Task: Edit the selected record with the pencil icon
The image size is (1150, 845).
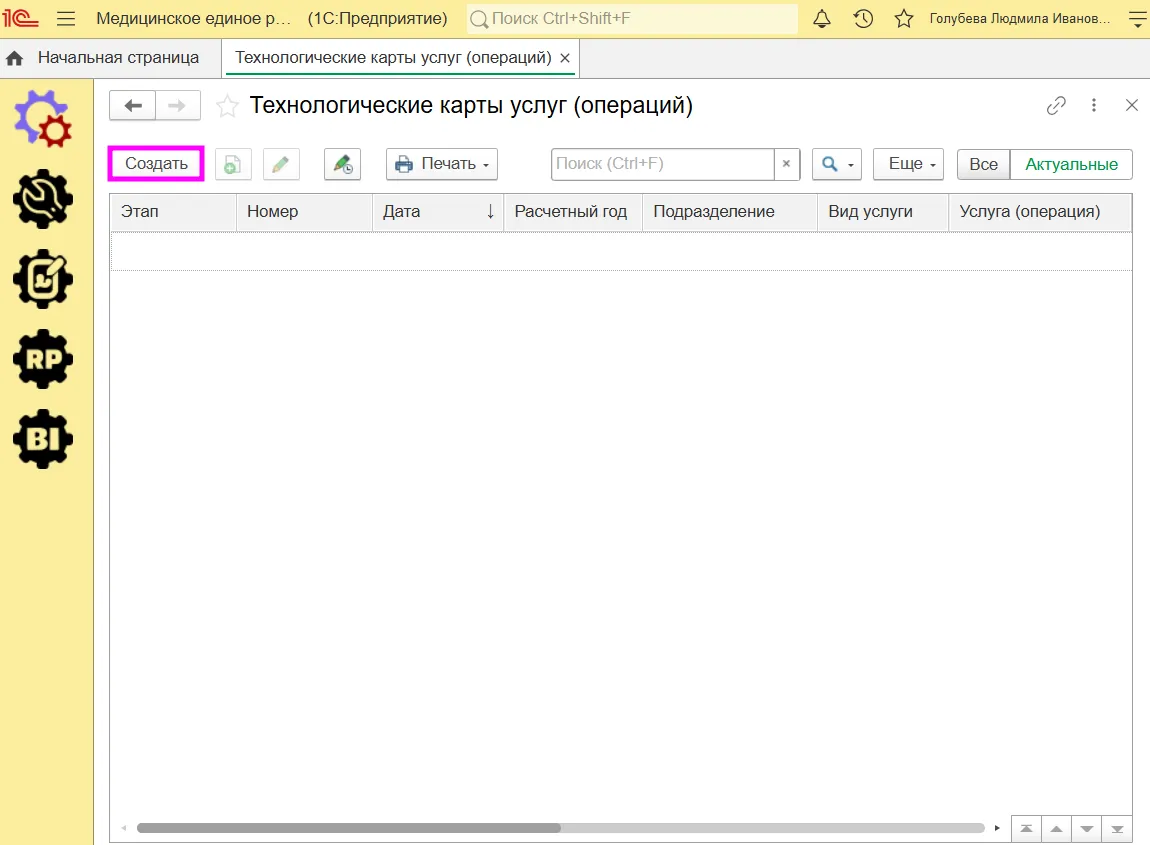Action: coord(281,164)
